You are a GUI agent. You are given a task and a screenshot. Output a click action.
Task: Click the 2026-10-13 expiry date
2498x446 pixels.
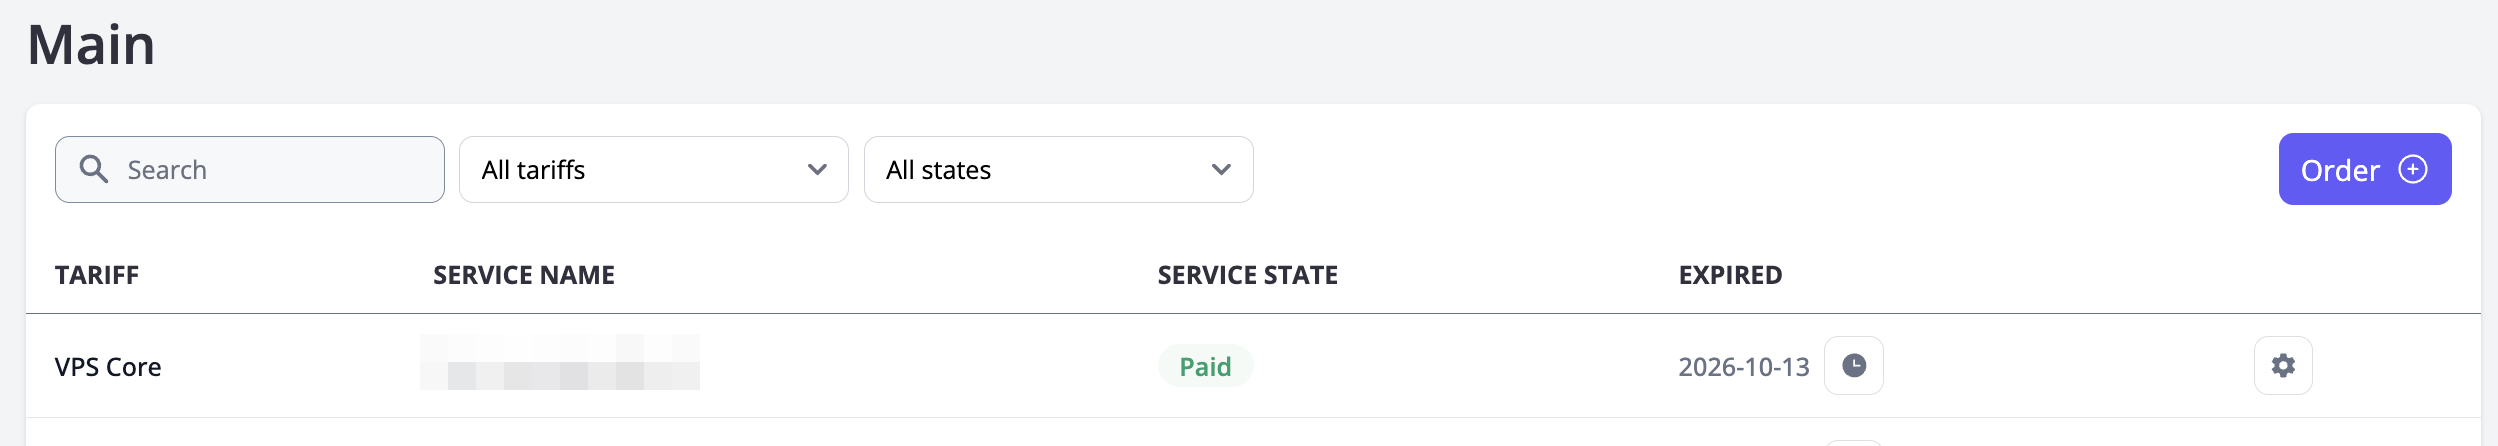coord(1743,367)
